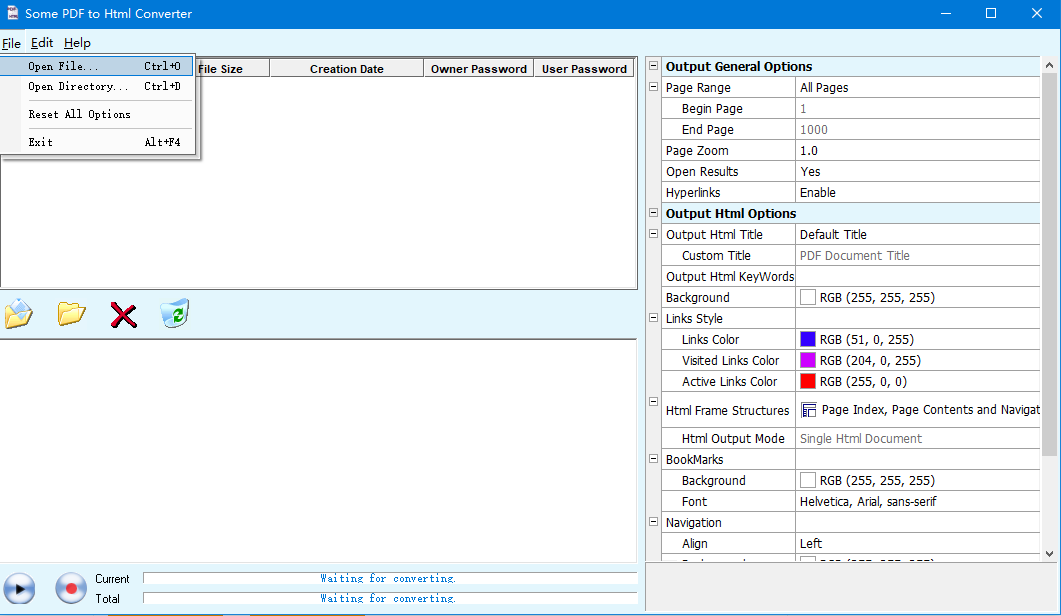
Task: Choose Open Directory... menu entry
Action: [x=98, y=87]
